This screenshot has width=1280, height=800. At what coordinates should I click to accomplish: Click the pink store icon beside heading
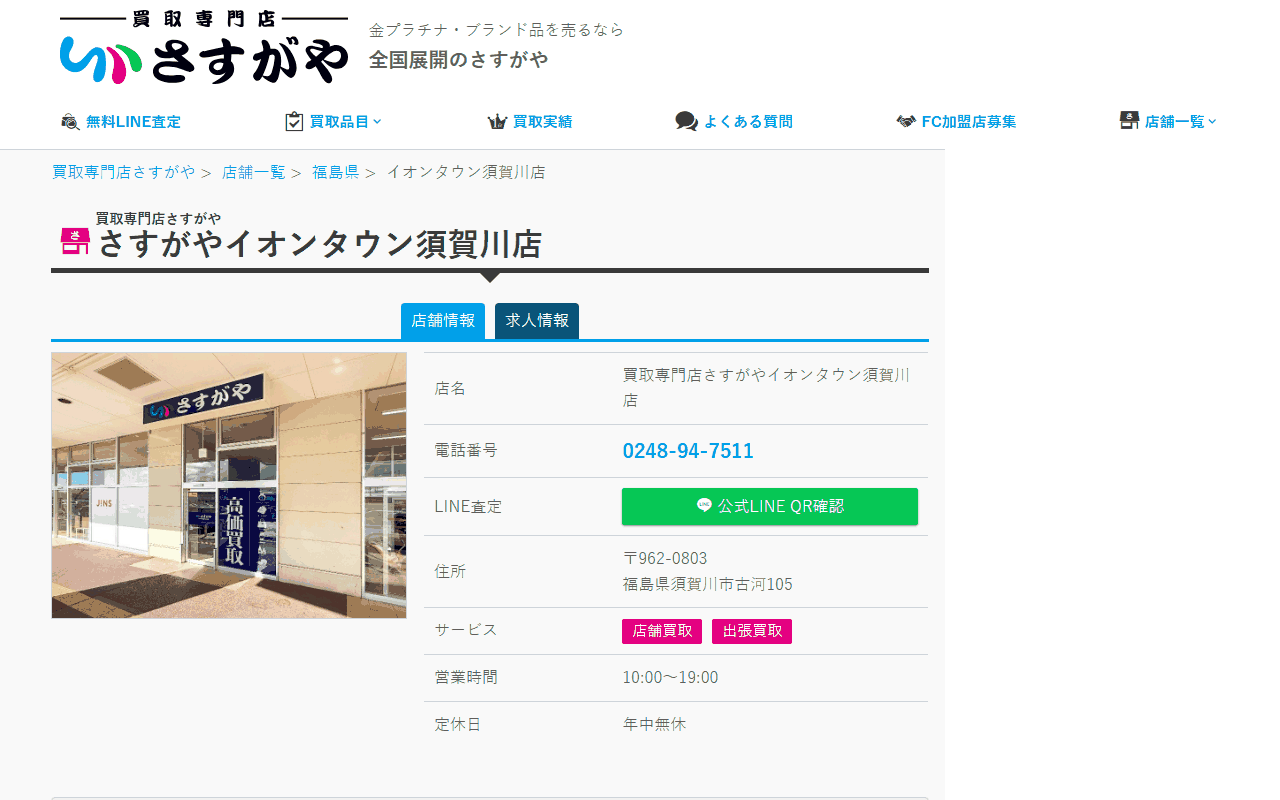coord(75,241)
